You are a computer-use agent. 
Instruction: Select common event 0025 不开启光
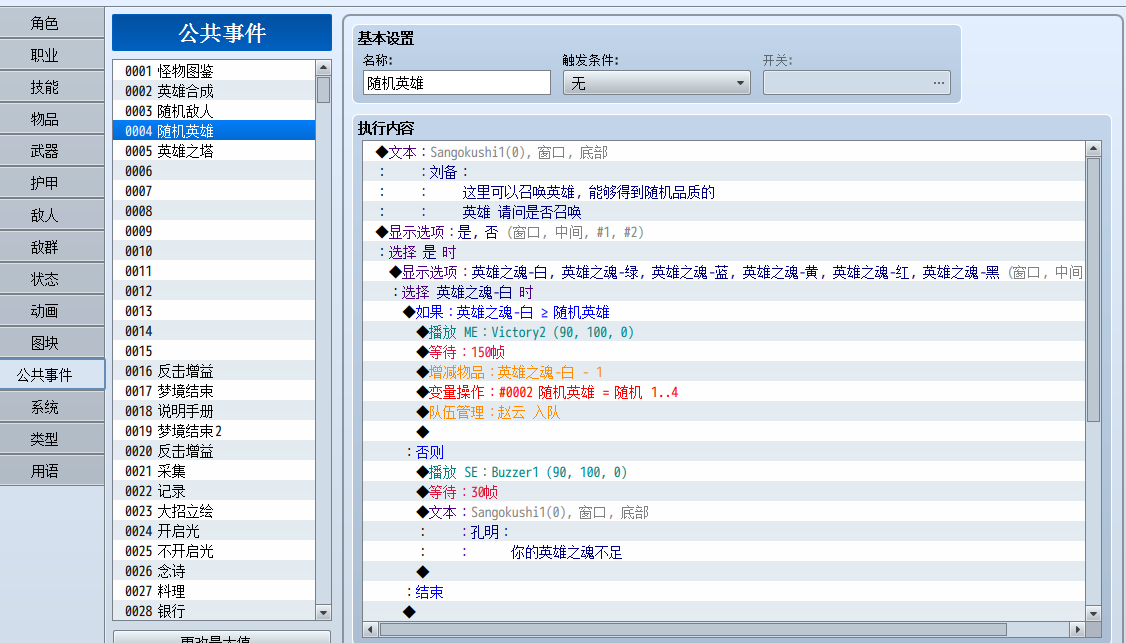214,551
